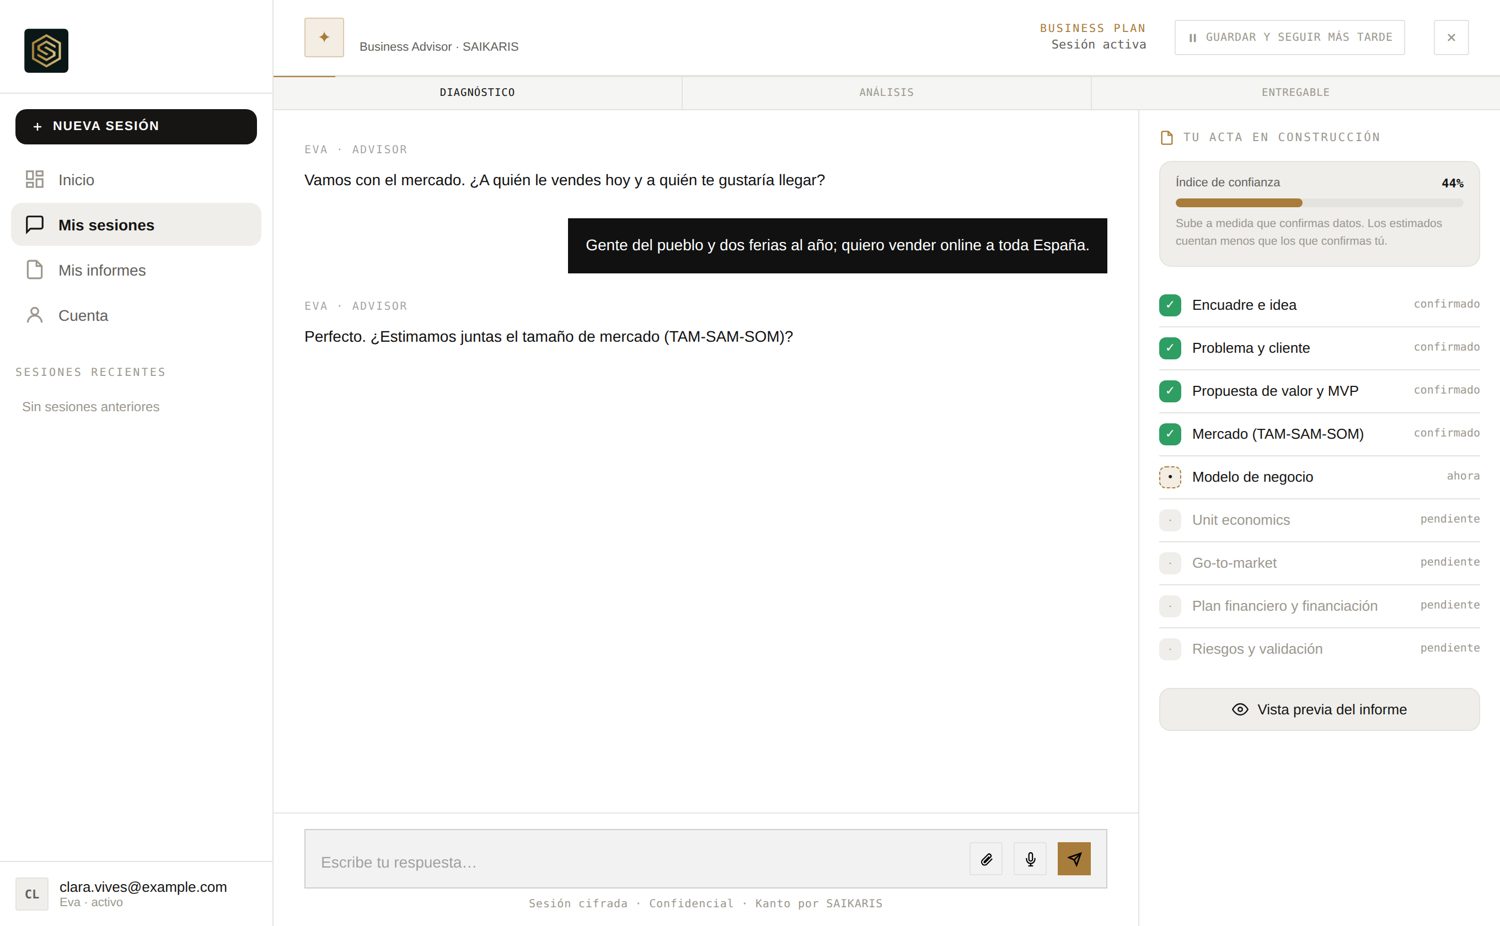
Task: Click the pending marker for Plan financiero y financiación
Action: [1170, 606]
